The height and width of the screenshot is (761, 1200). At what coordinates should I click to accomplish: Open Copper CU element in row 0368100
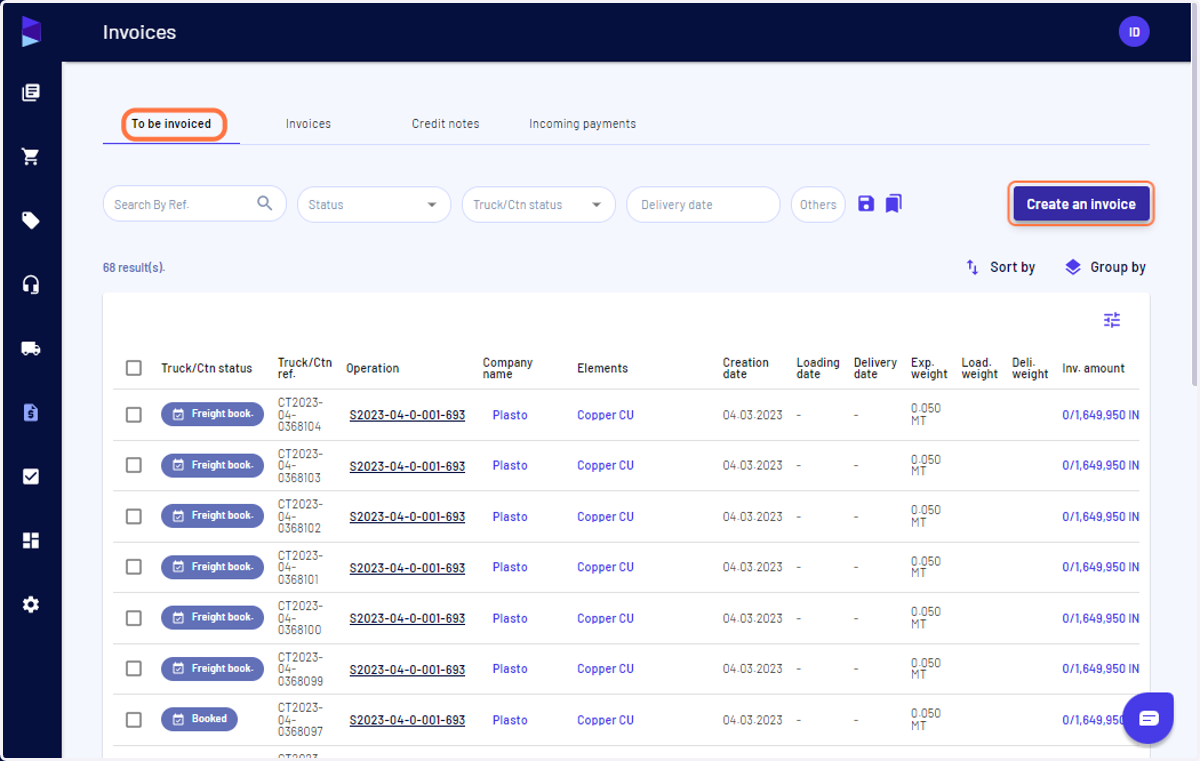click(605, 618)
